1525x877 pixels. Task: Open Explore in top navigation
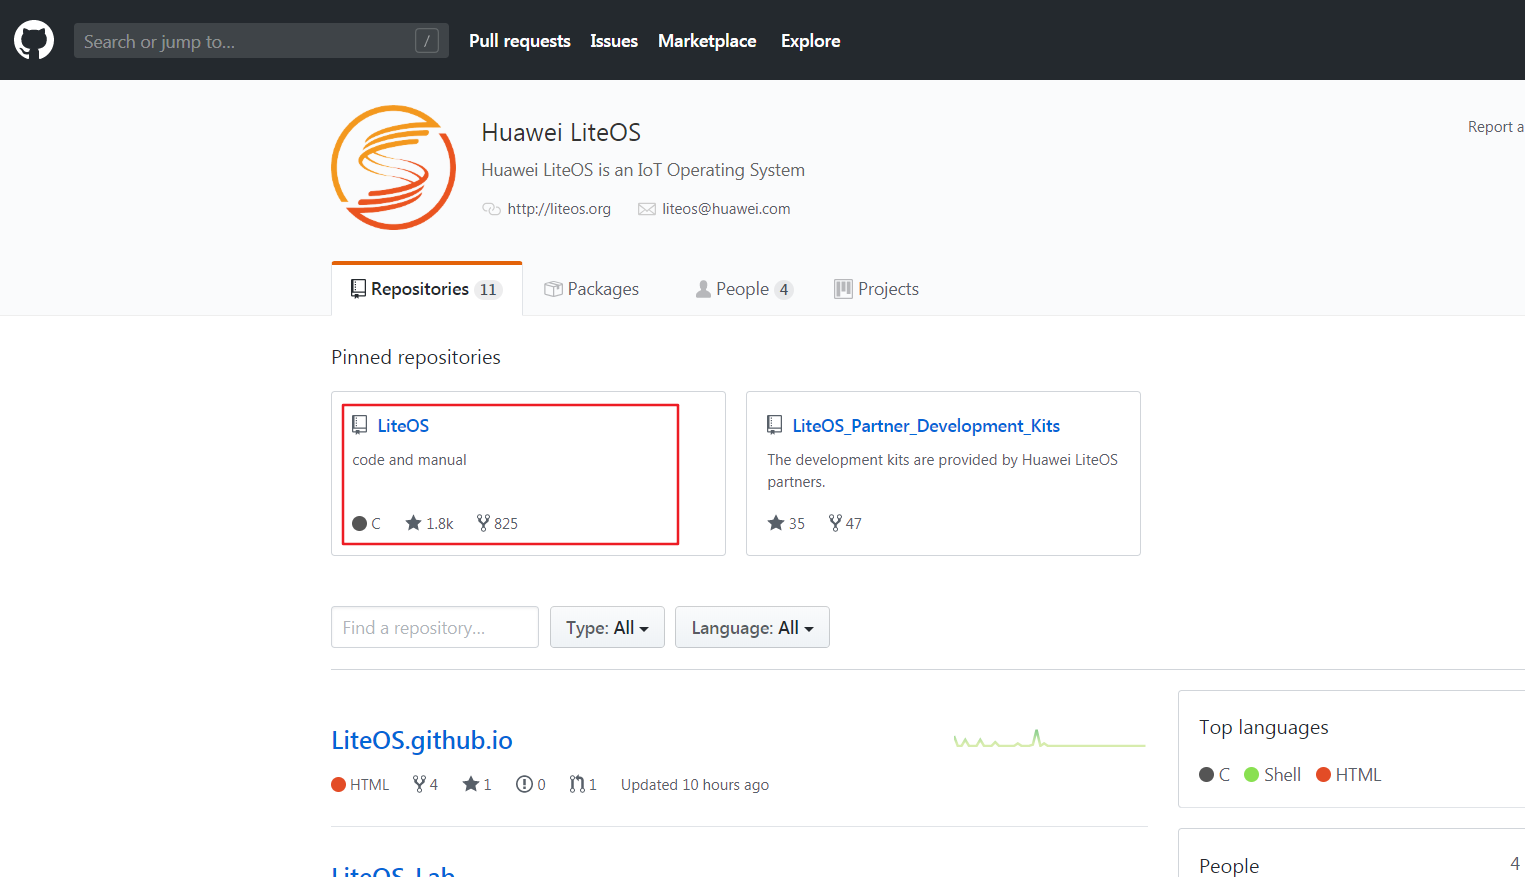click(x=811, y=41)
